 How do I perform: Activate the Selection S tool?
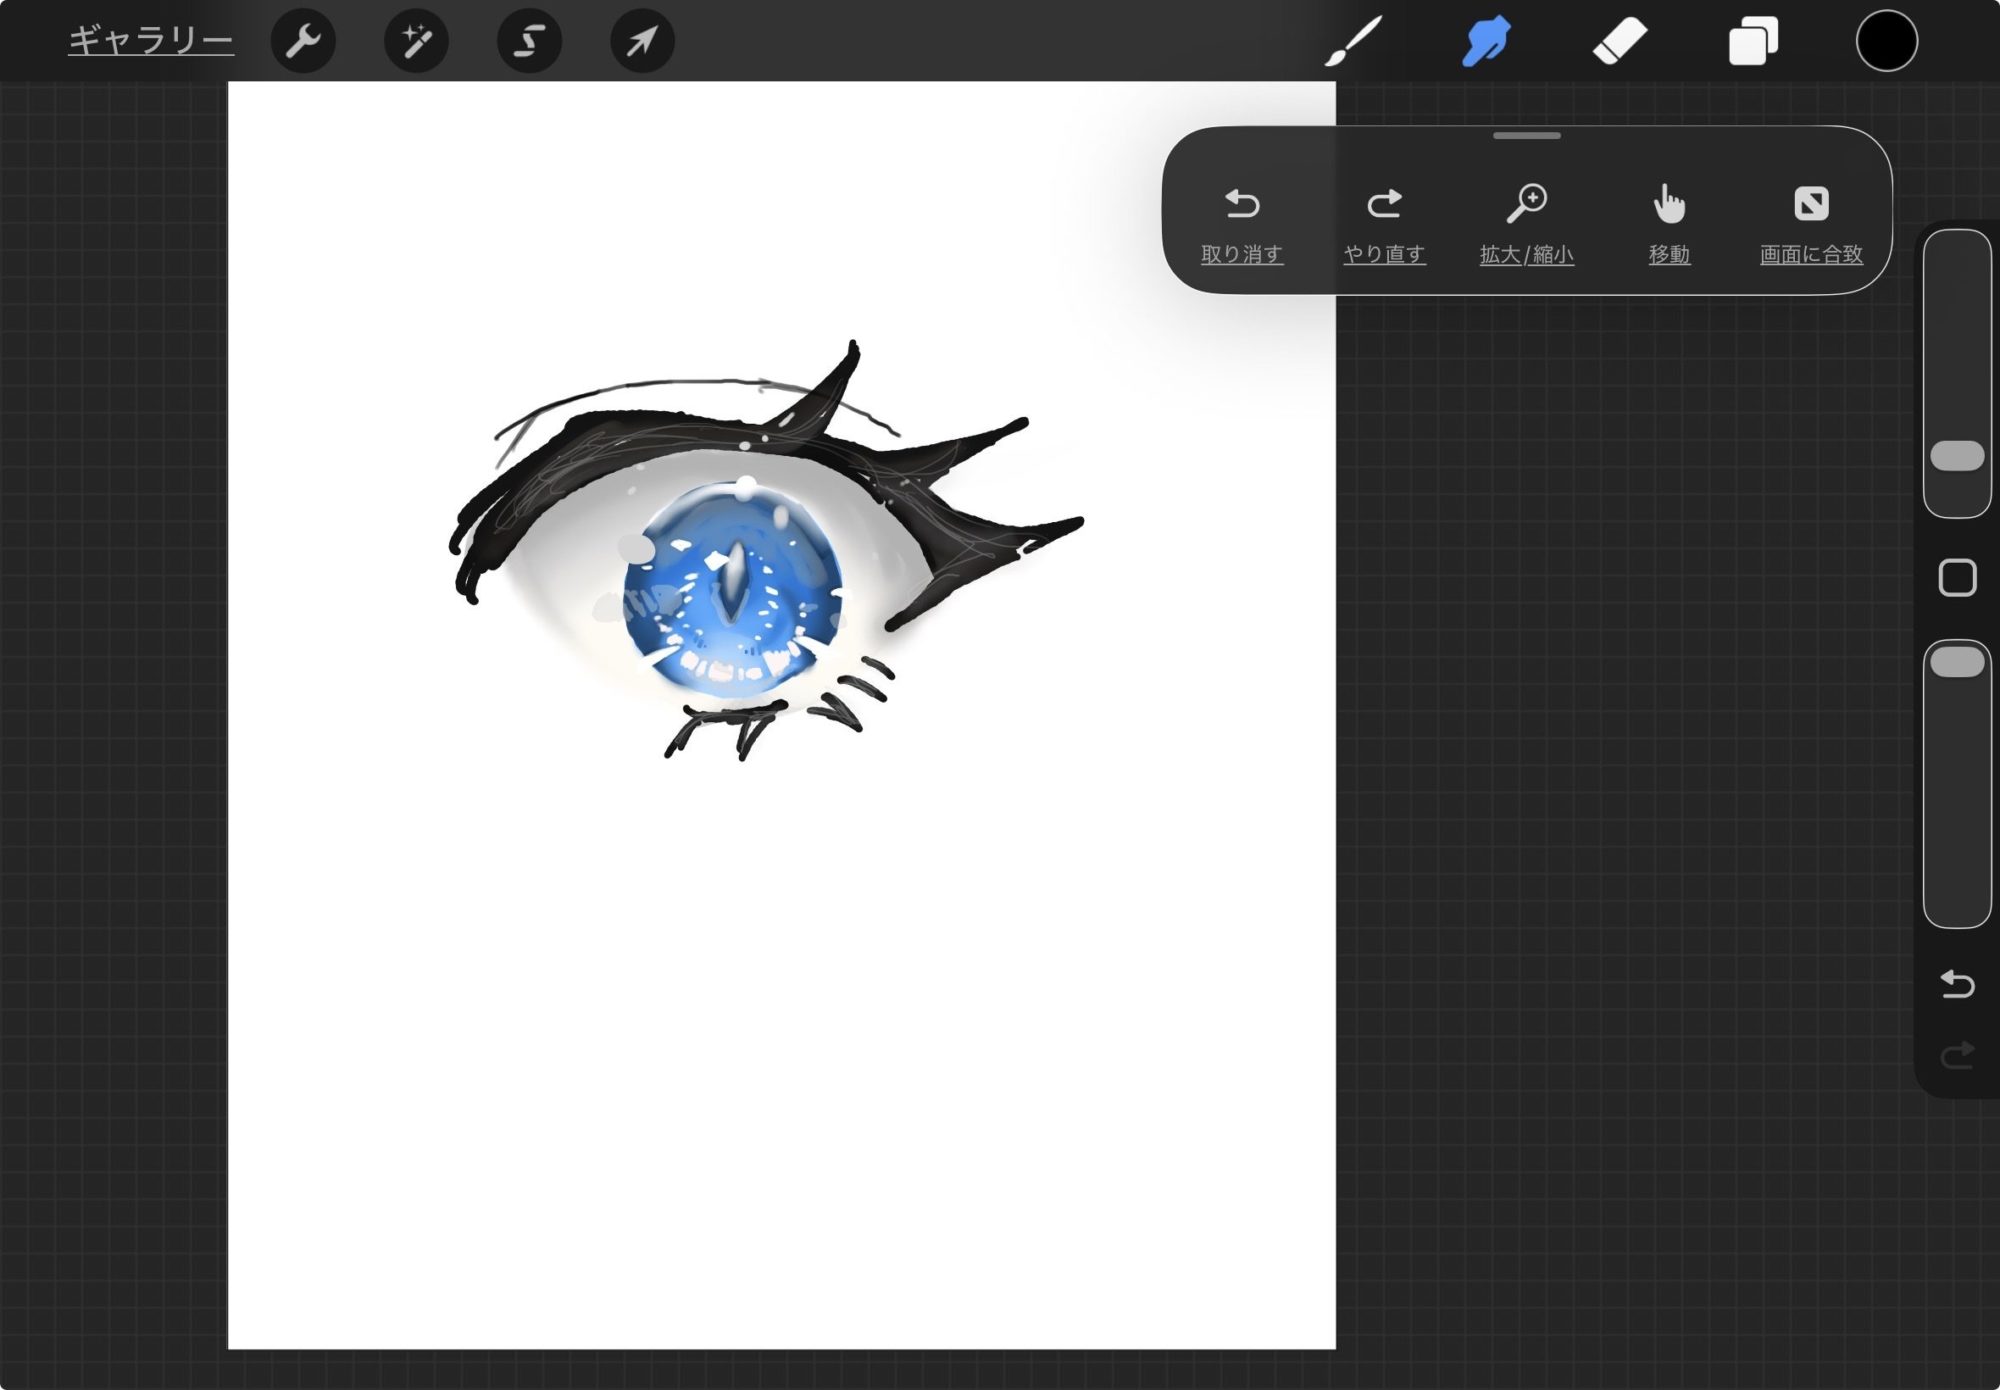(529, 41)
